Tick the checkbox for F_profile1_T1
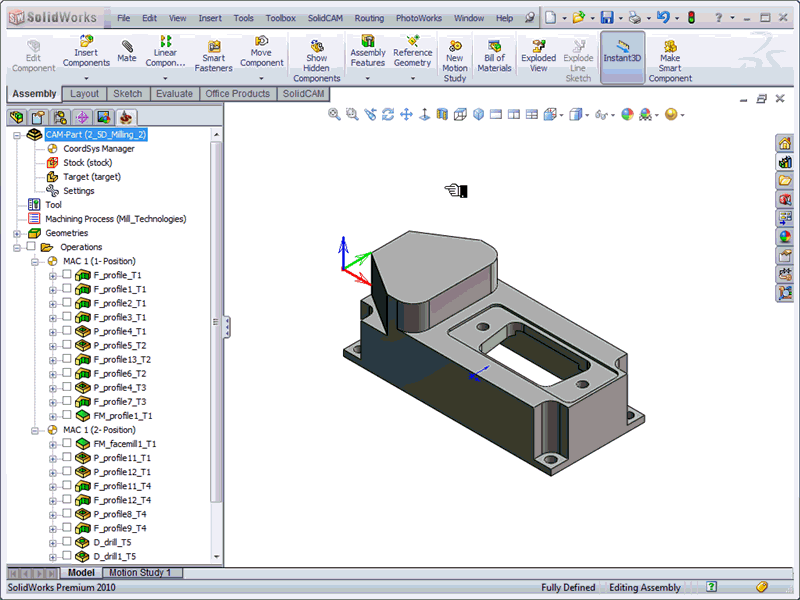This screenshot has height=600, width=800. pyautogui.click(x=67, y=289)
